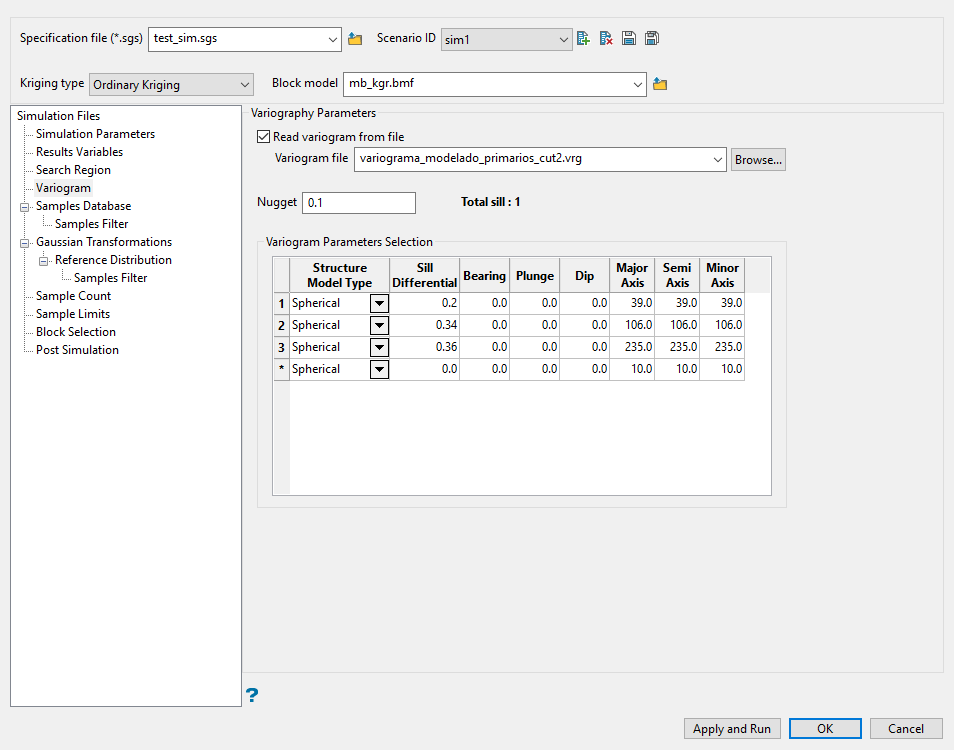Click the browse folder icon for Specification file
Screen dimensions: 954x750
pos(355,39)
